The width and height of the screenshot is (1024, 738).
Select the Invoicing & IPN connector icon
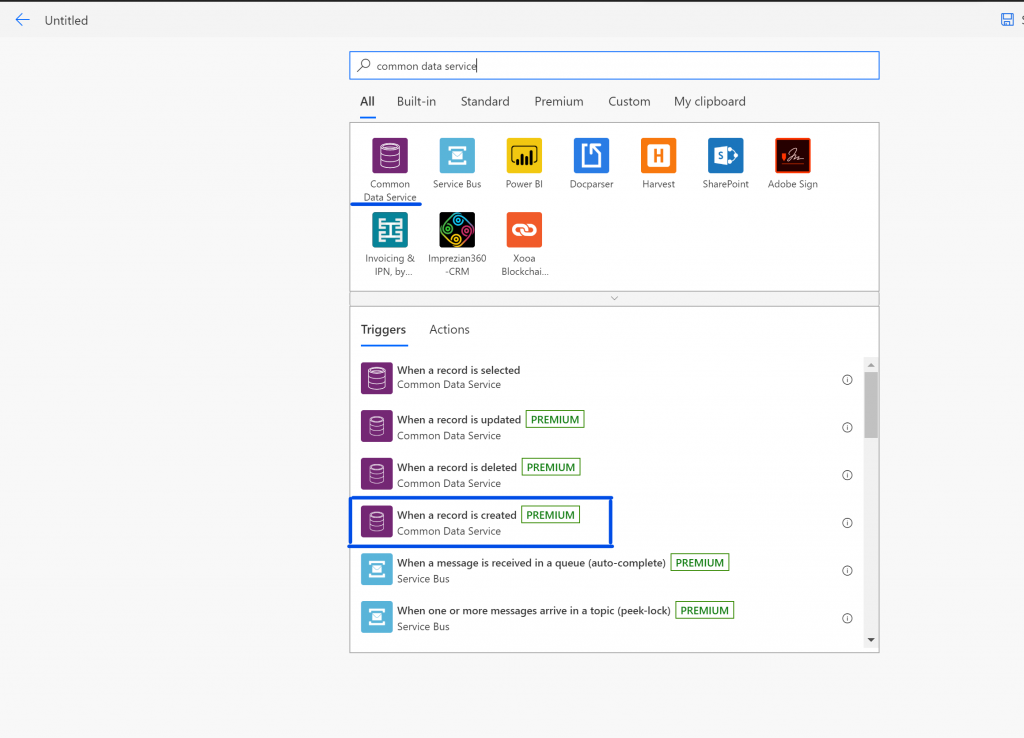390,230
